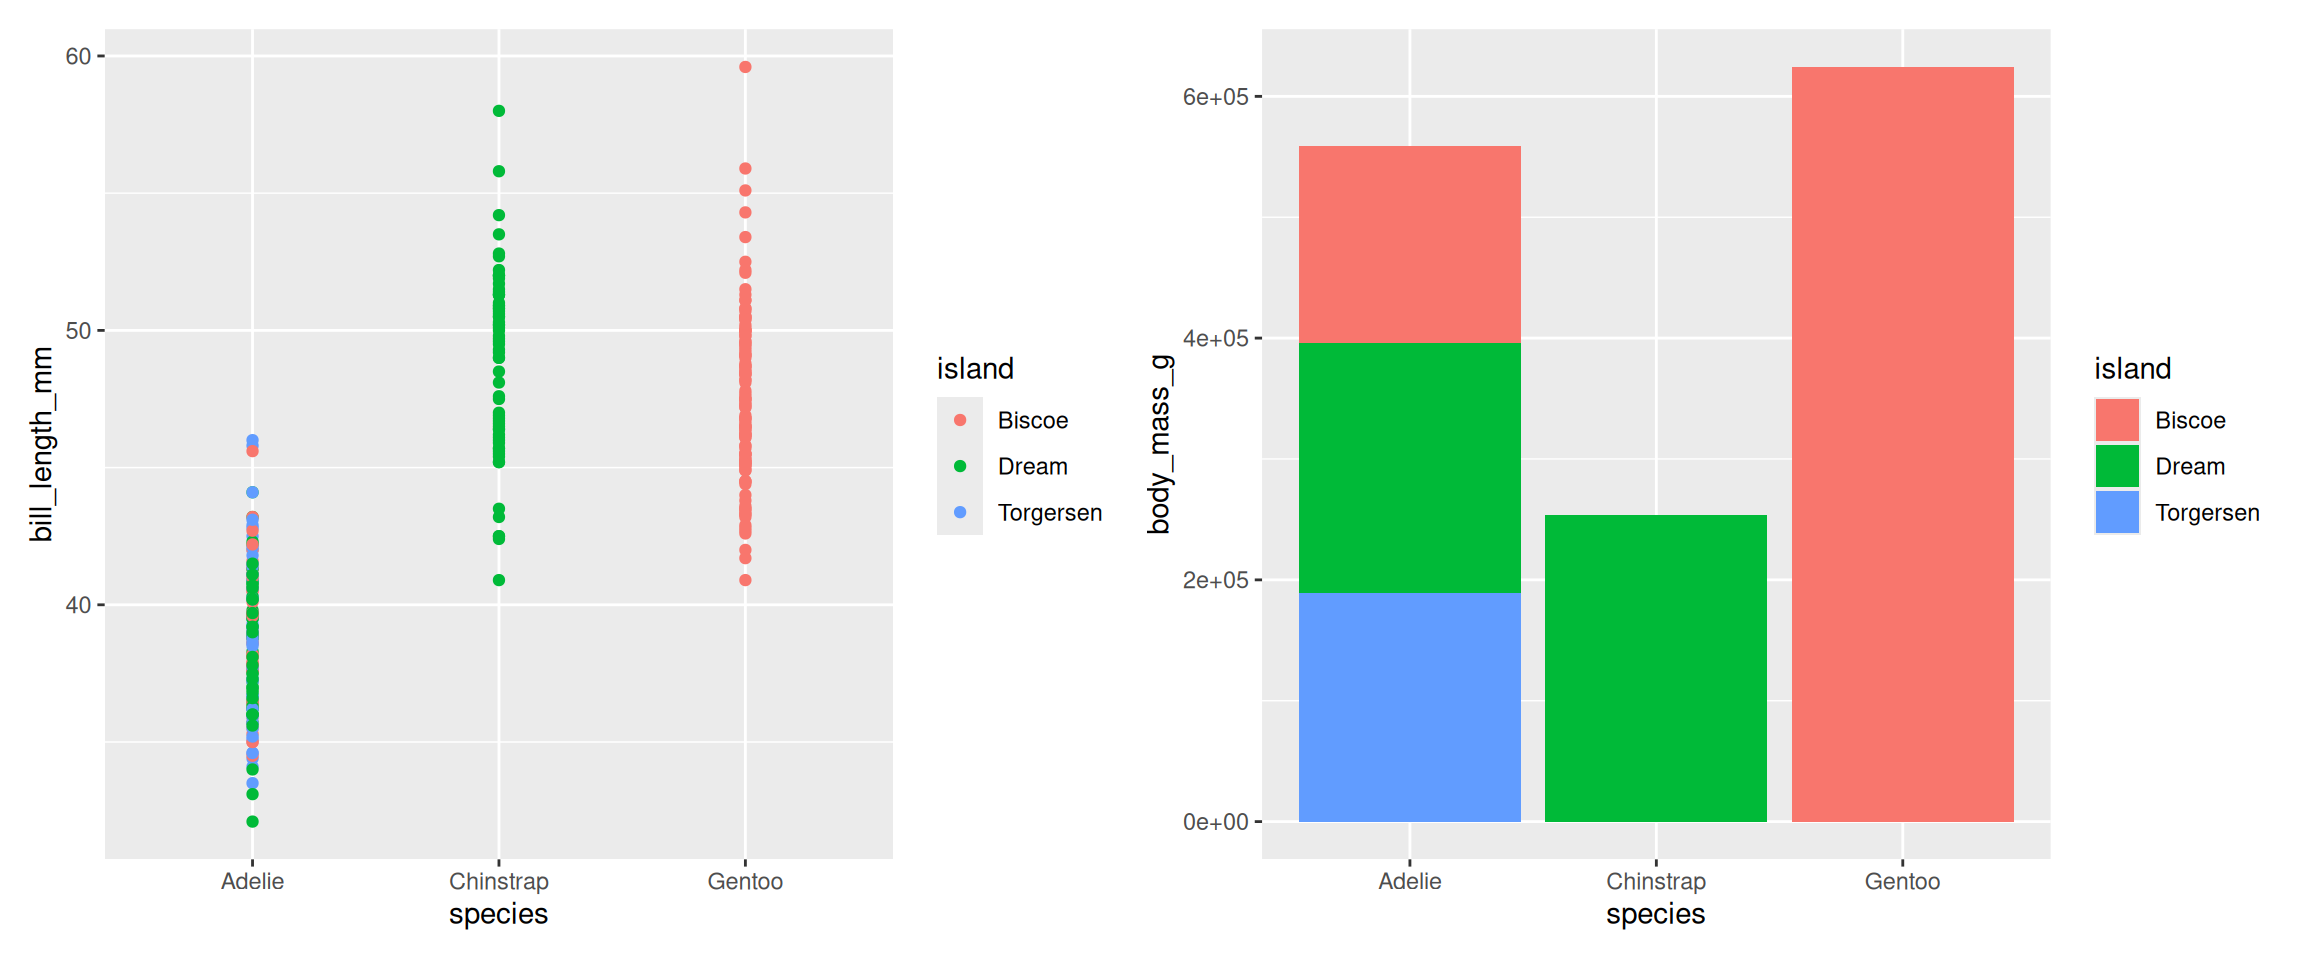Viewport: 2304px width, 960px height.
Task: Select the green Chinstrap bar
Action: [x=1655, y=668]
